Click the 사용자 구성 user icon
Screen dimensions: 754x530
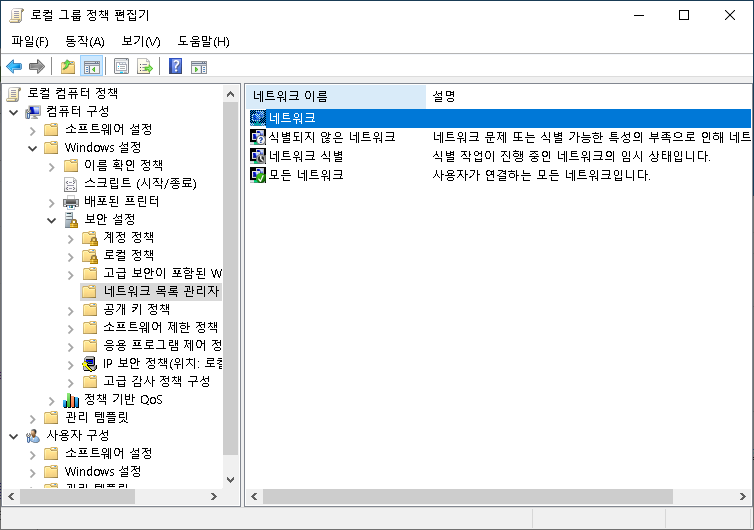coord(33,436)
